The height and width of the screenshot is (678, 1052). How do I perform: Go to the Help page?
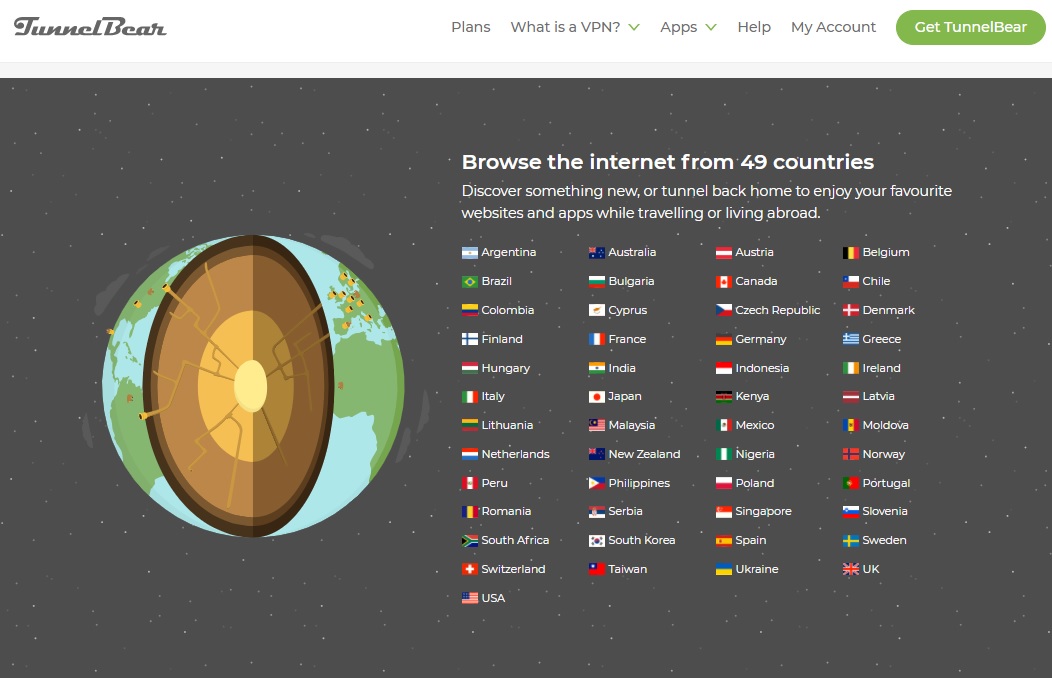[754, 27]
